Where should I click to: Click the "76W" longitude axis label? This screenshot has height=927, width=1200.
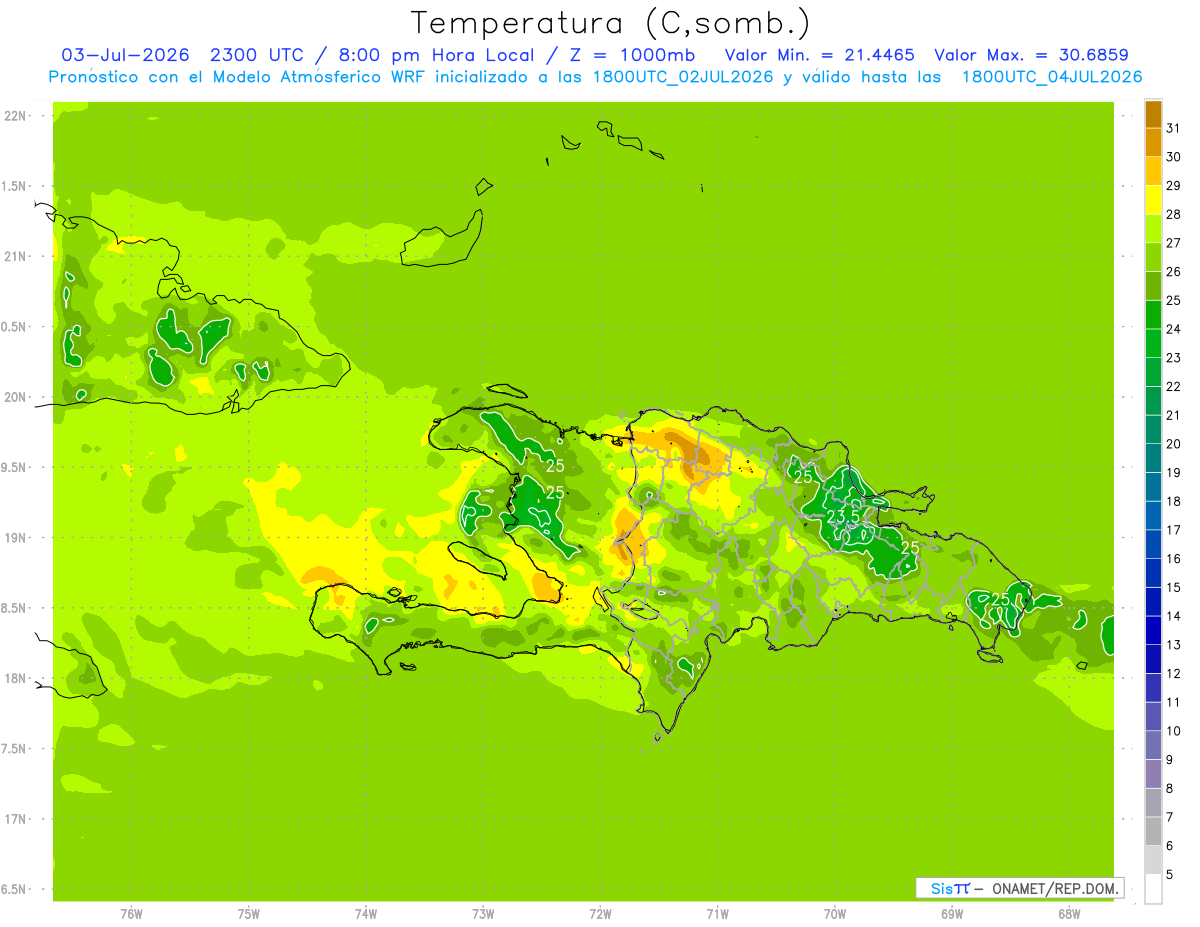click(x=131, y=913)
